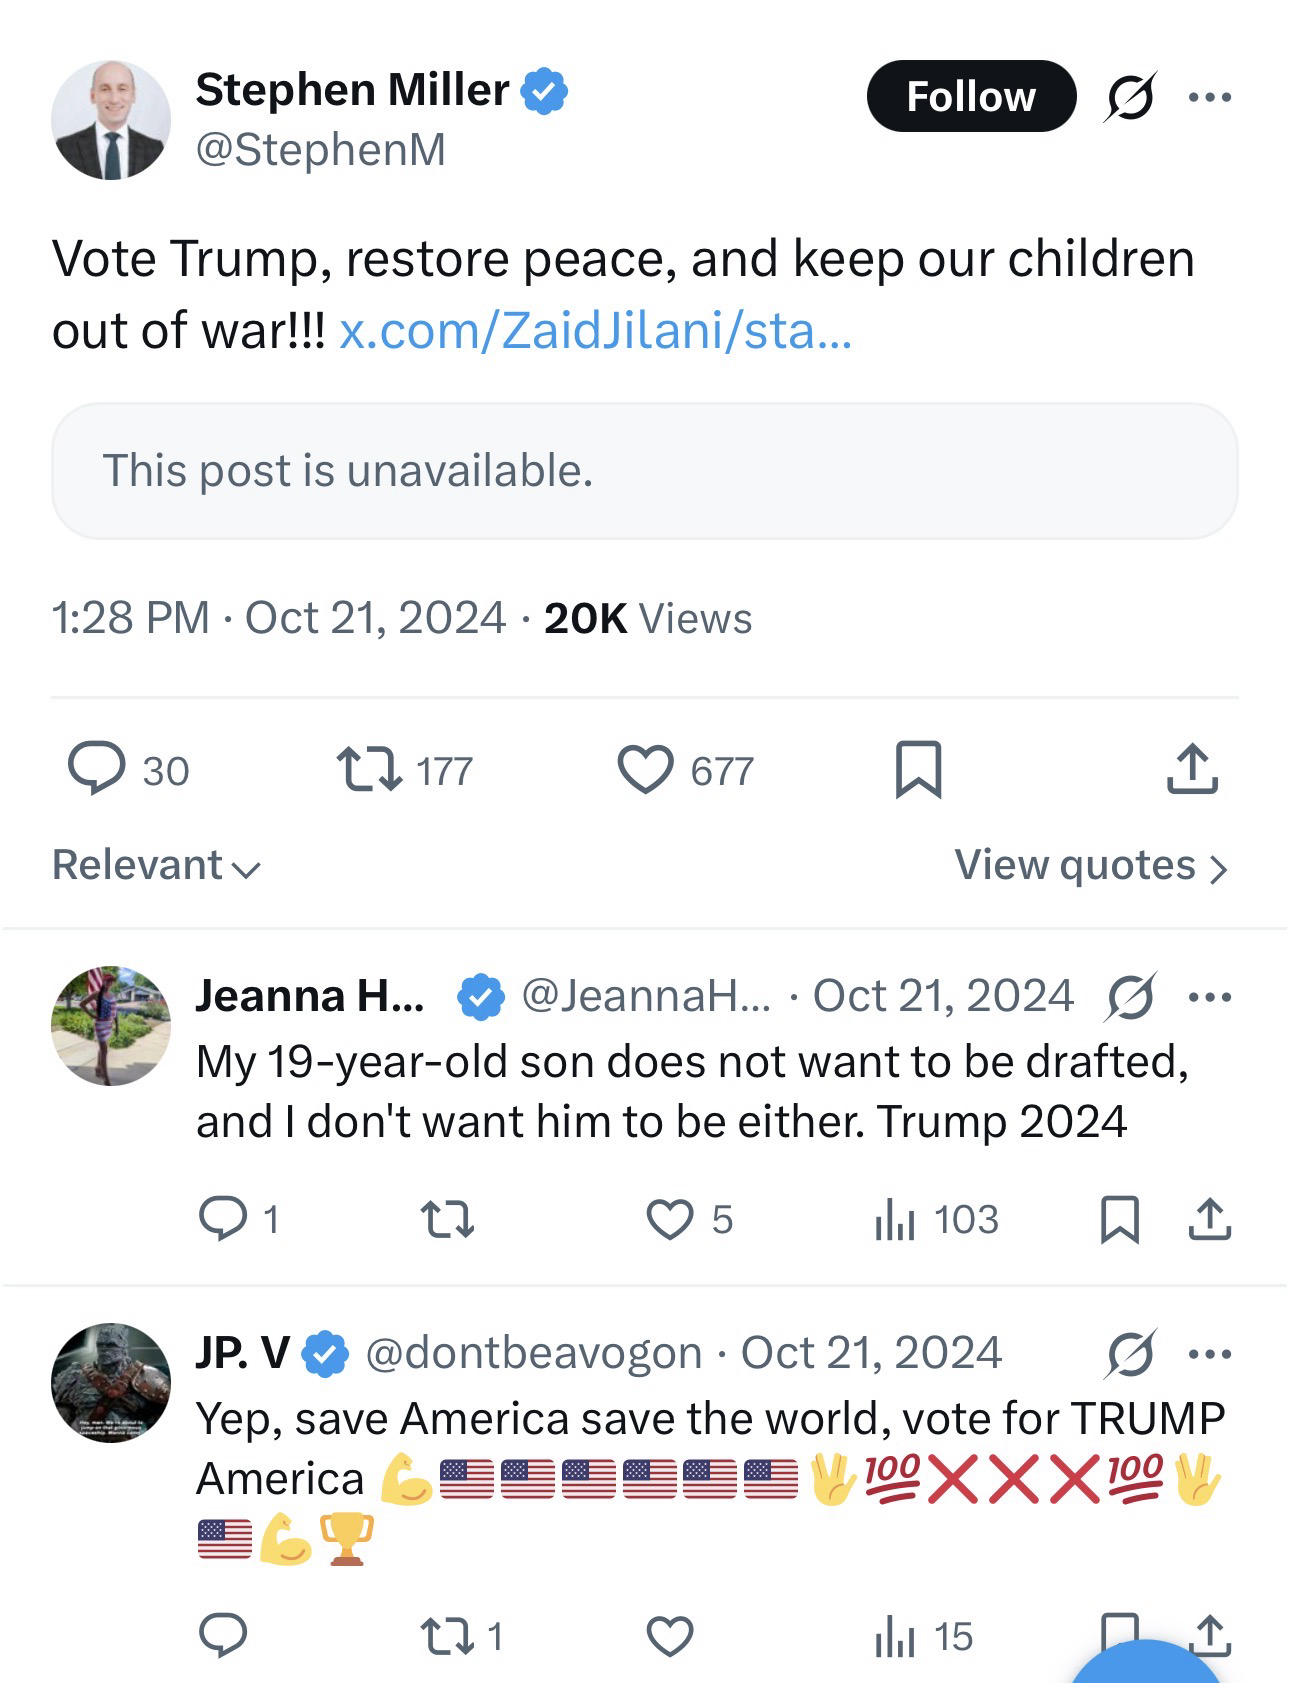Open the x.com/ZaidJilani link
This screenshot has width=1290, height=1683.
click(x=595, y=331)
